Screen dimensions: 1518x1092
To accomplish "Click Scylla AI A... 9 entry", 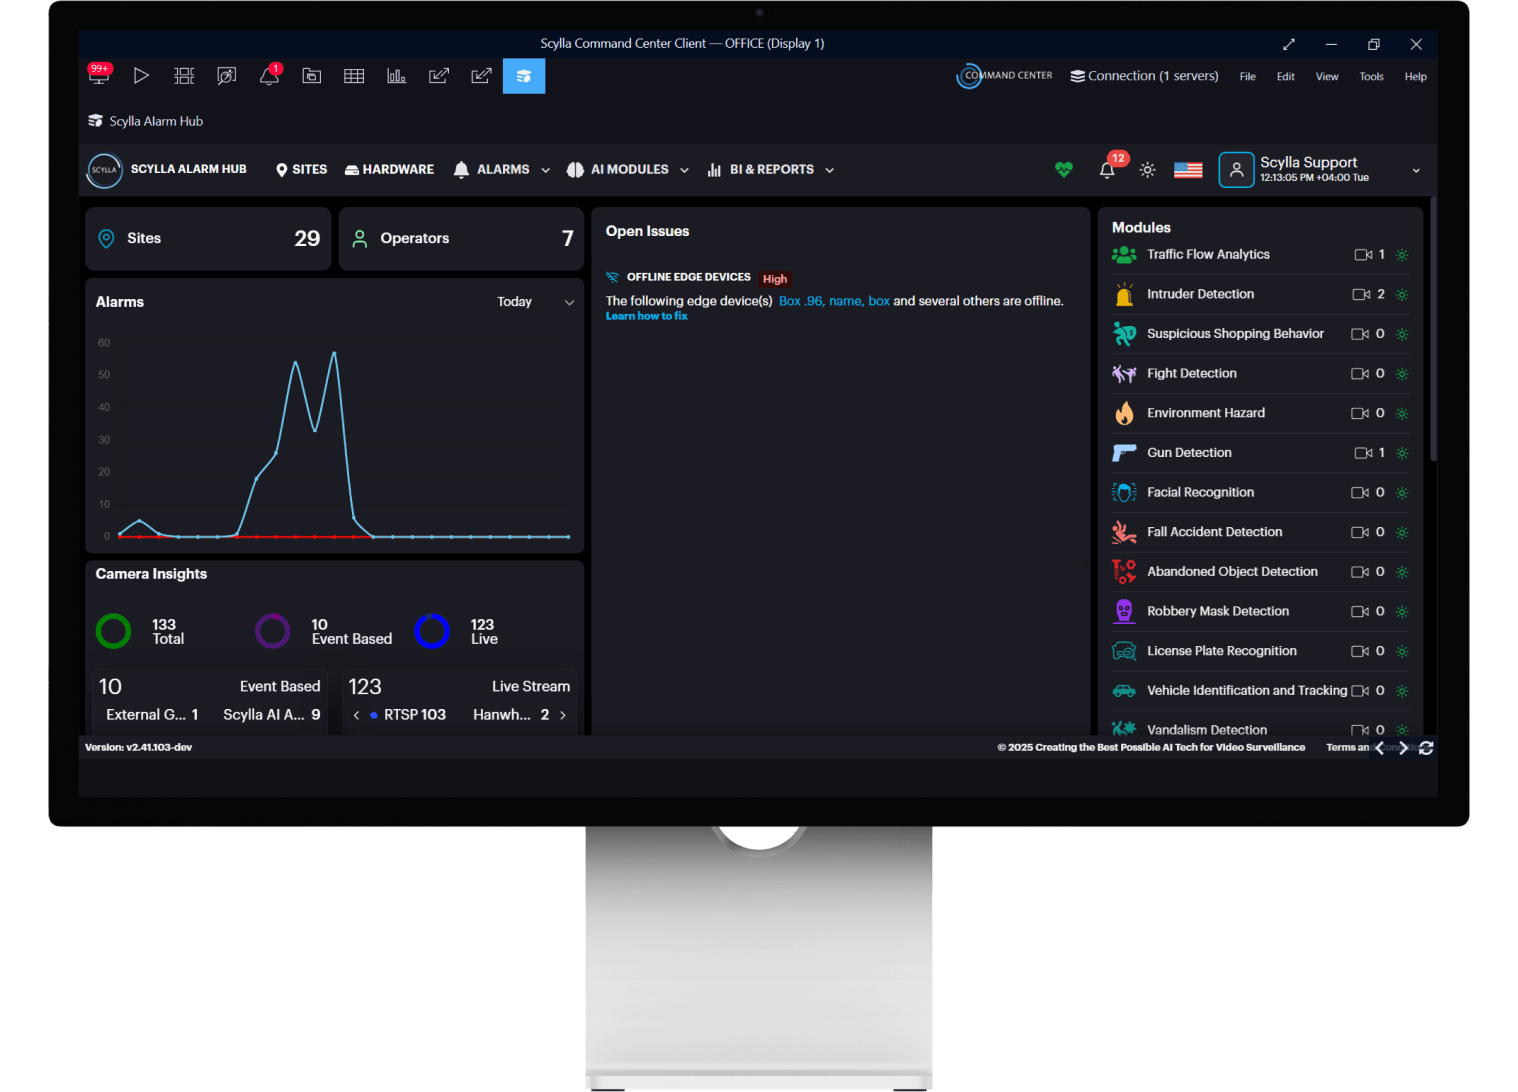I will [272, 715].
